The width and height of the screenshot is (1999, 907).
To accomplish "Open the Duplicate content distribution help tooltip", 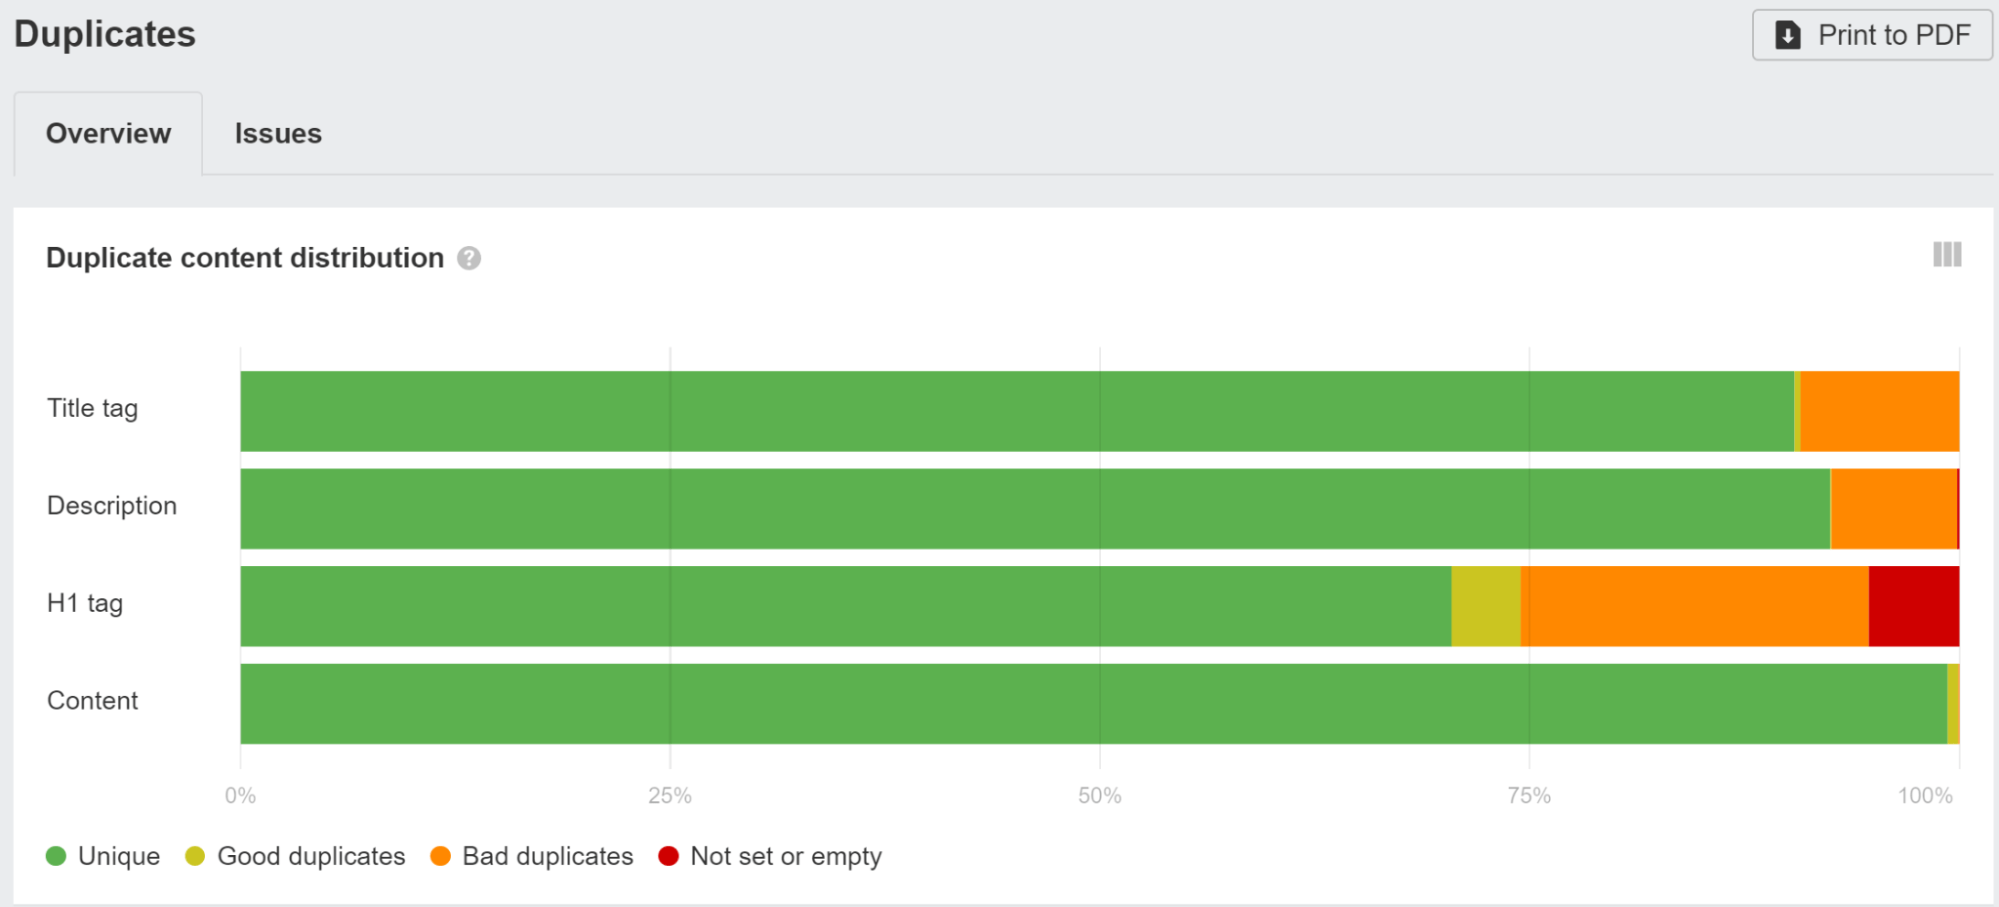I will pyautogui.click(x=470, y=258).
